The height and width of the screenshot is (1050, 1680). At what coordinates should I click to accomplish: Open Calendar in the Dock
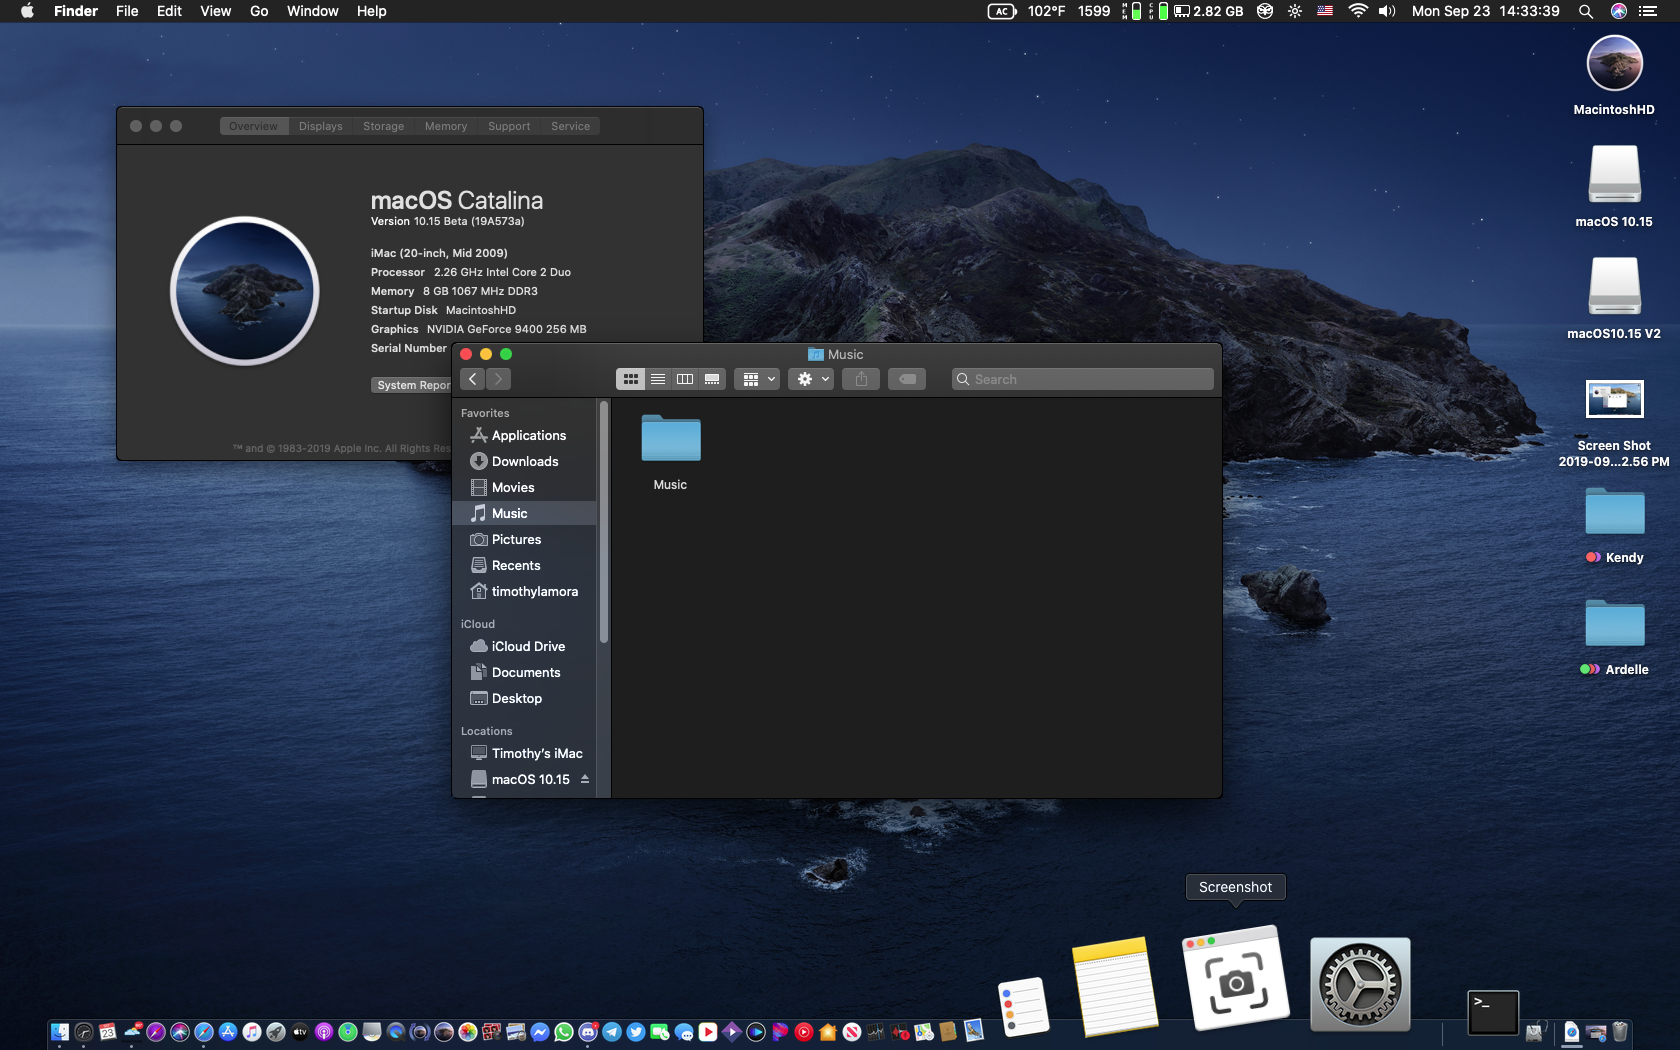(x=107, y=1032)
